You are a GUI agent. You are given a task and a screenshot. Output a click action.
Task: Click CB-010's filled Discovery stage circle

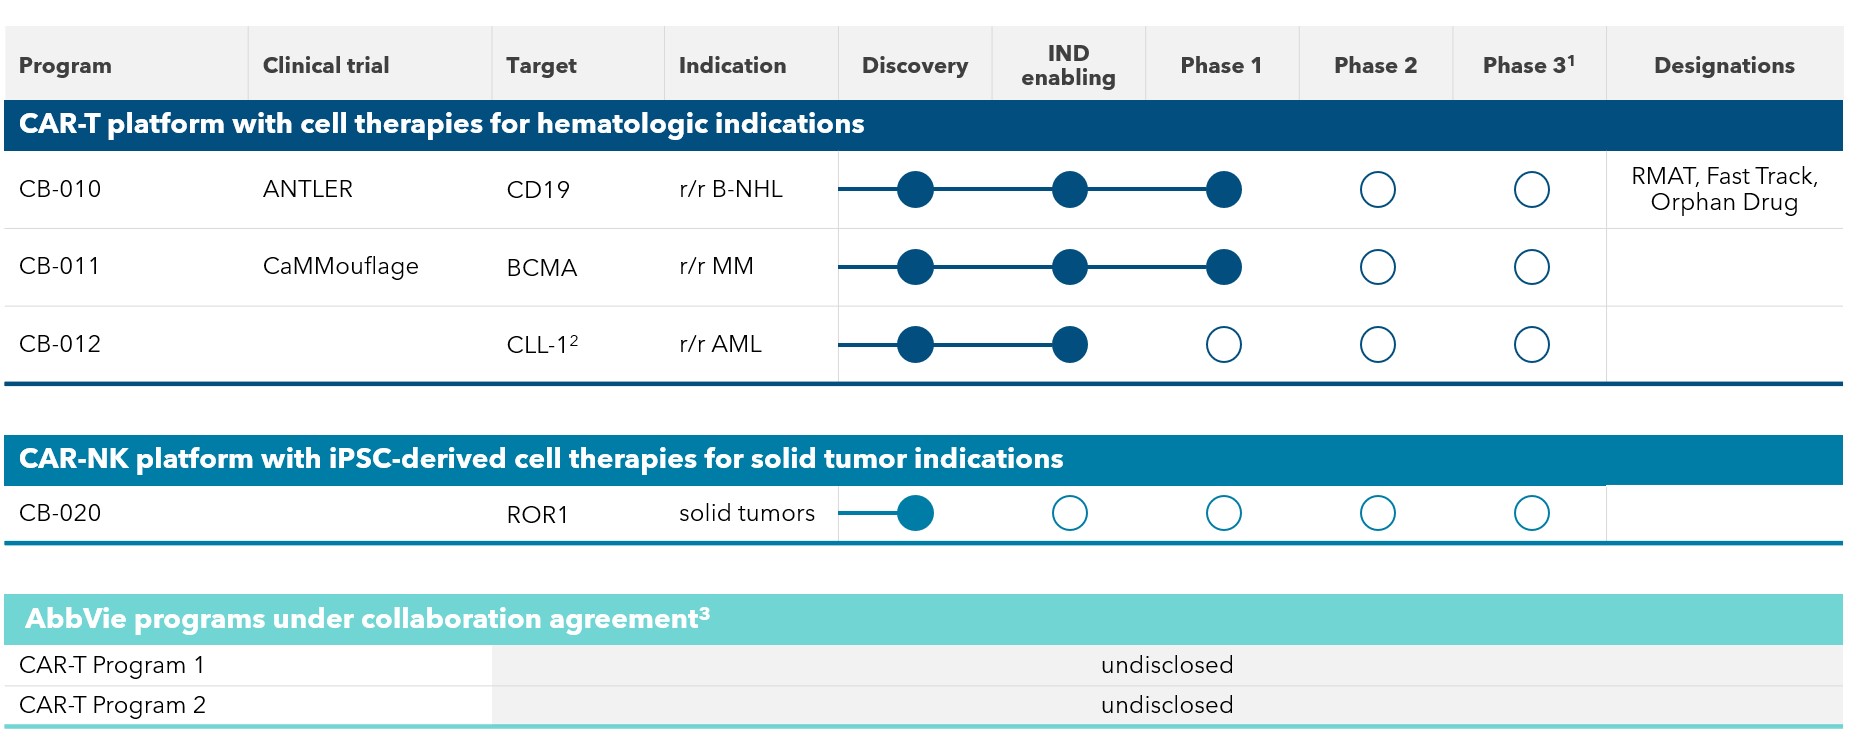pos(915,189)
